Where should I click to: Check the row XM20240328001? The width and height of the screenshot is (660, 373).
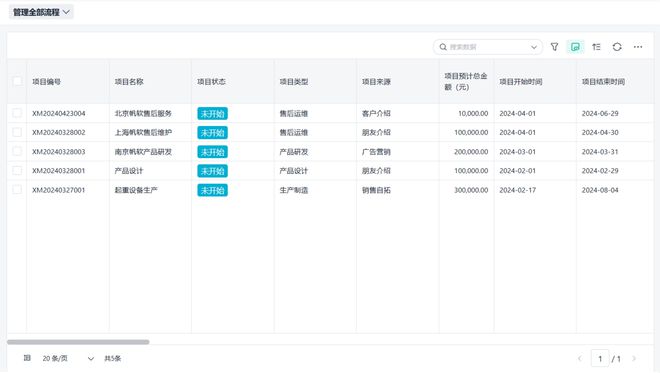click(17, 171)
